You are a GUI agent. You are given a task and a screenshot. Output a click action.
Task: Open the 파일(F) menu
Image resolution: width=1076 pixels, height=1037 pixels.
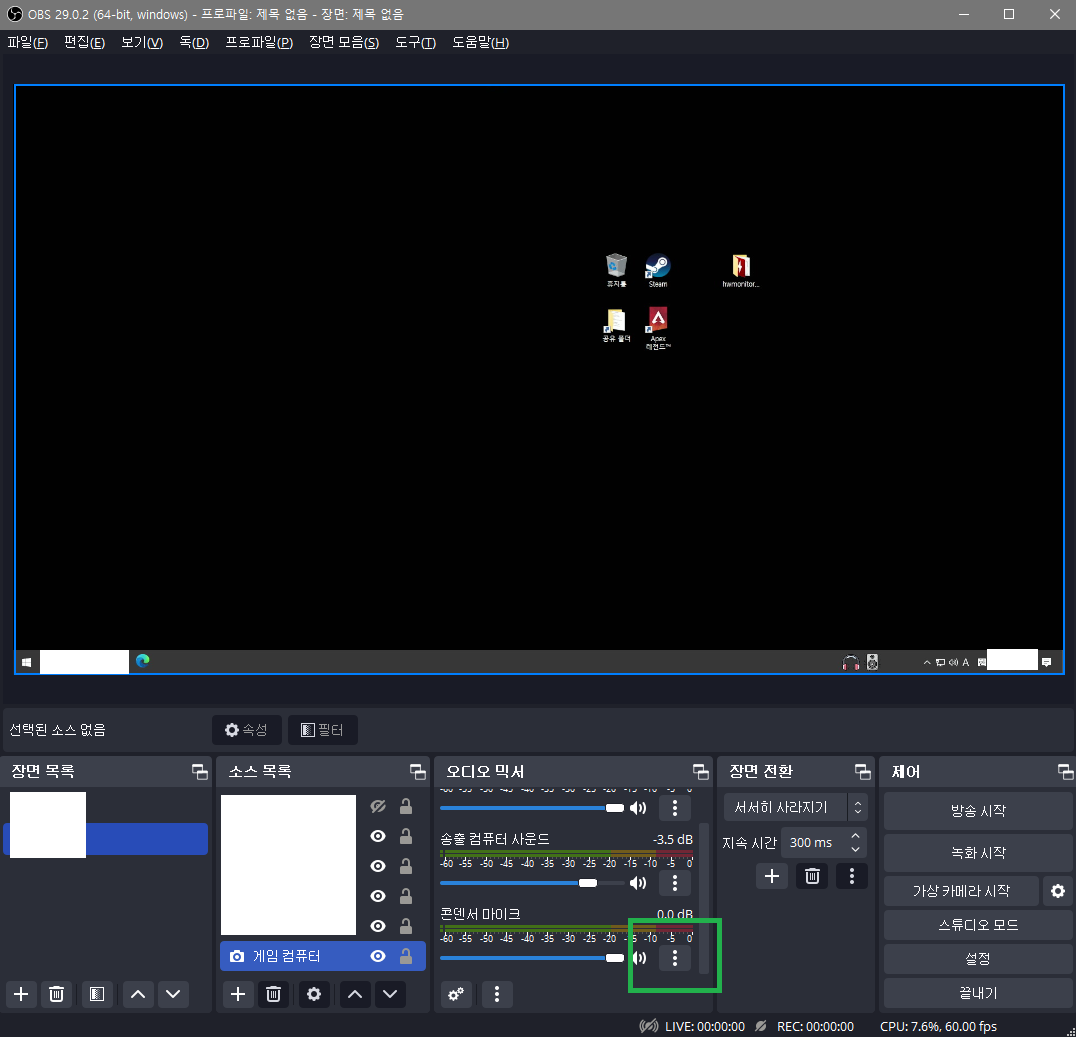click(x=27, y=43)
